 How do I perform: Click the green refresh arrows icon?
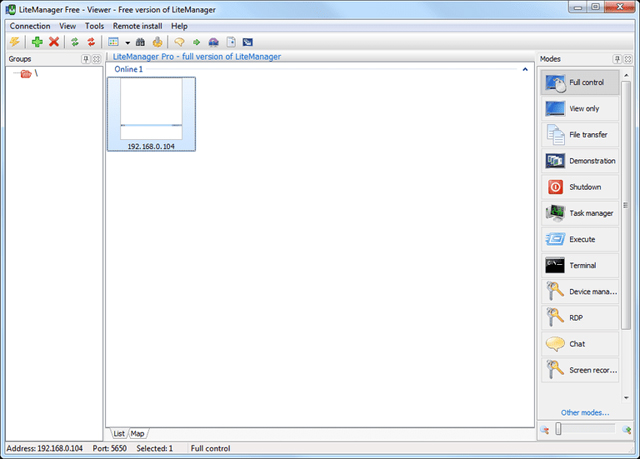[75, 42]
